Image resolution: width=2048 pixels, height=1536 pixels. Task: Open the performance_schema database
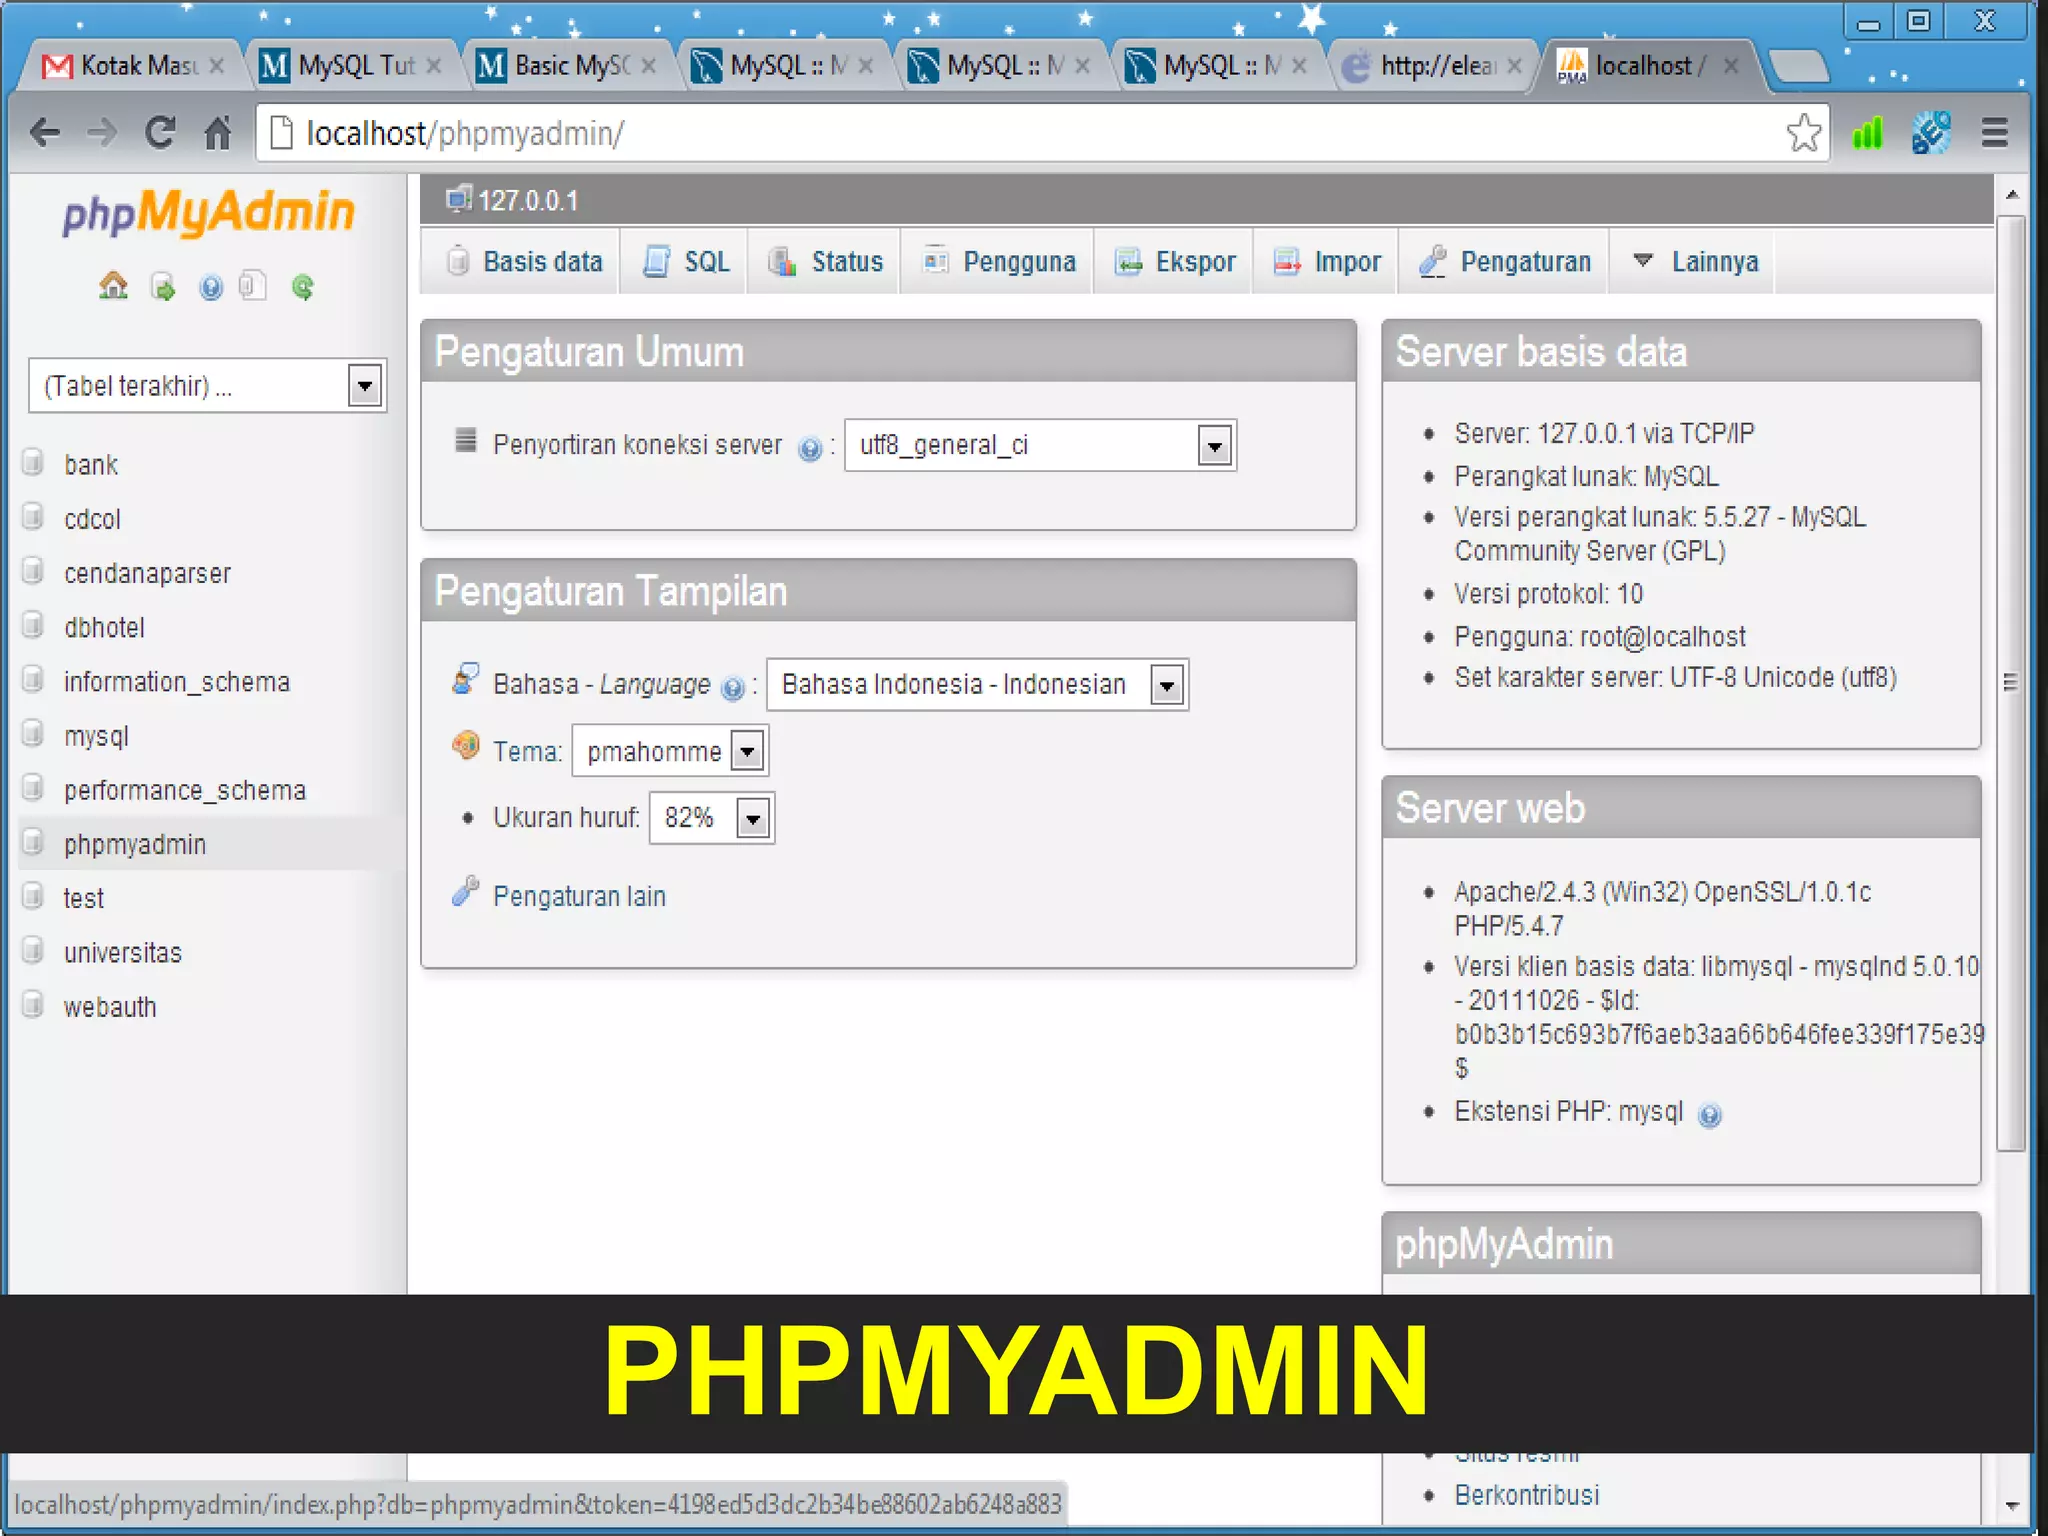(x=185, y=790)
